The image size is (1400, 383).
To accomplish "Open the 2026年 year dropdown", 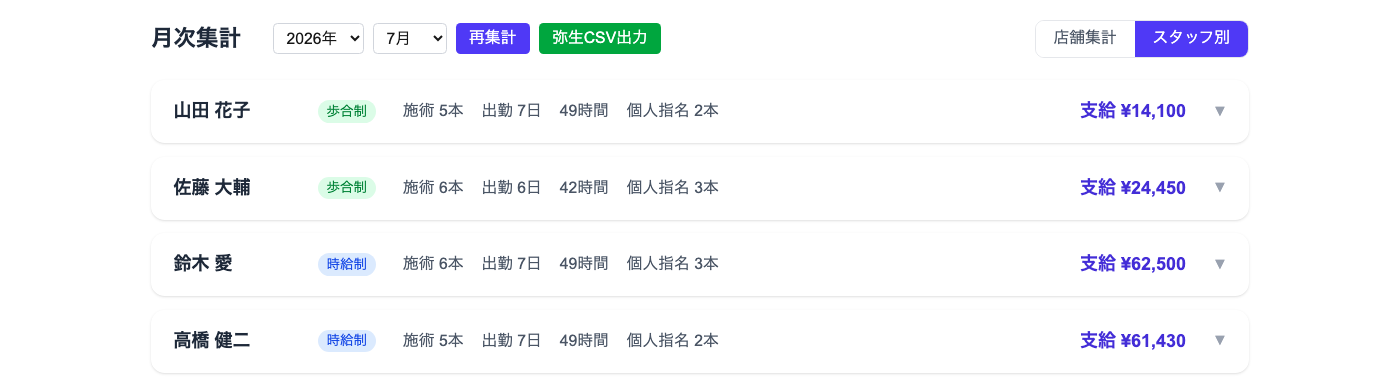I will click(x=318, y=38).
